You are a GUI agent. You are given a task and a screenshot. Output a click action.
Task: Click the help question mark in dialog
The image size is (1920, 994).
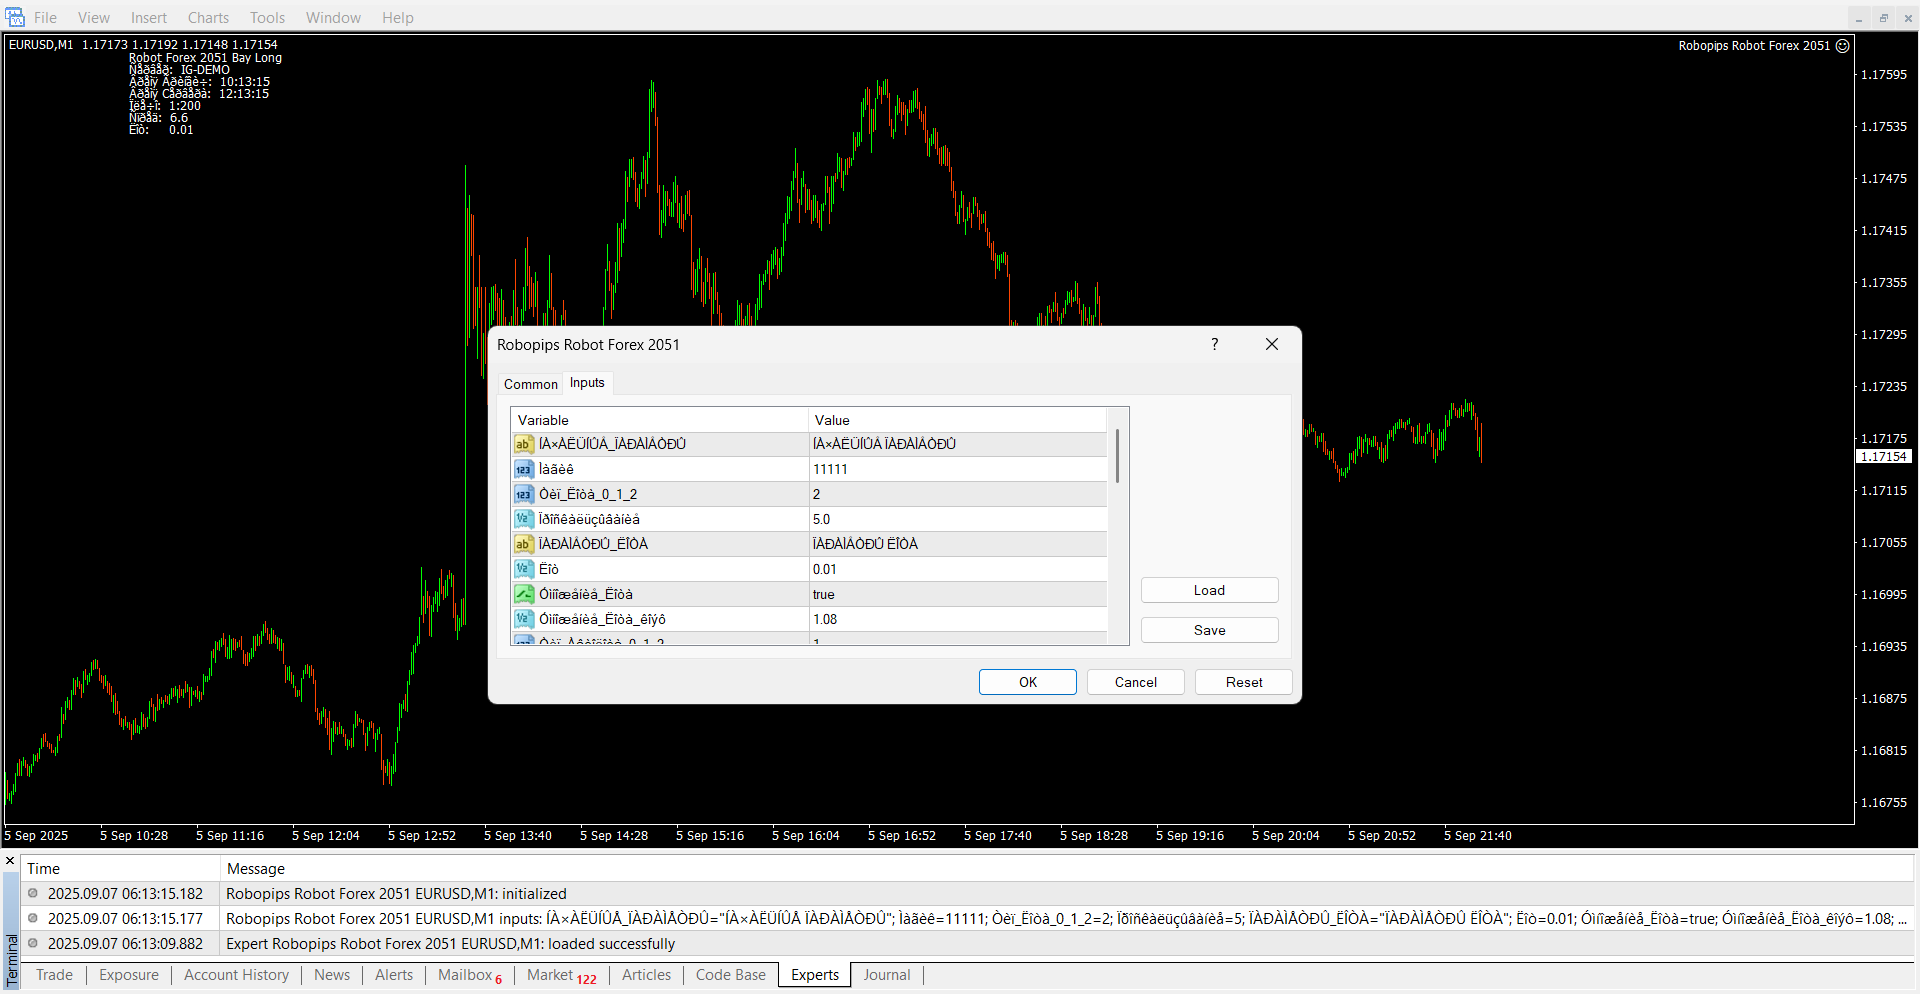point(1214,344)
